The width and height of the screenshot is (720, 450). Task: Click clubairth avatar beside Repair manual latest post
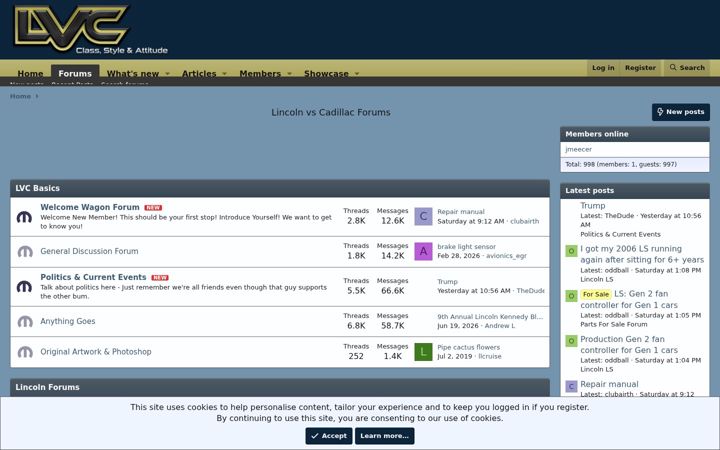[571, 386]
